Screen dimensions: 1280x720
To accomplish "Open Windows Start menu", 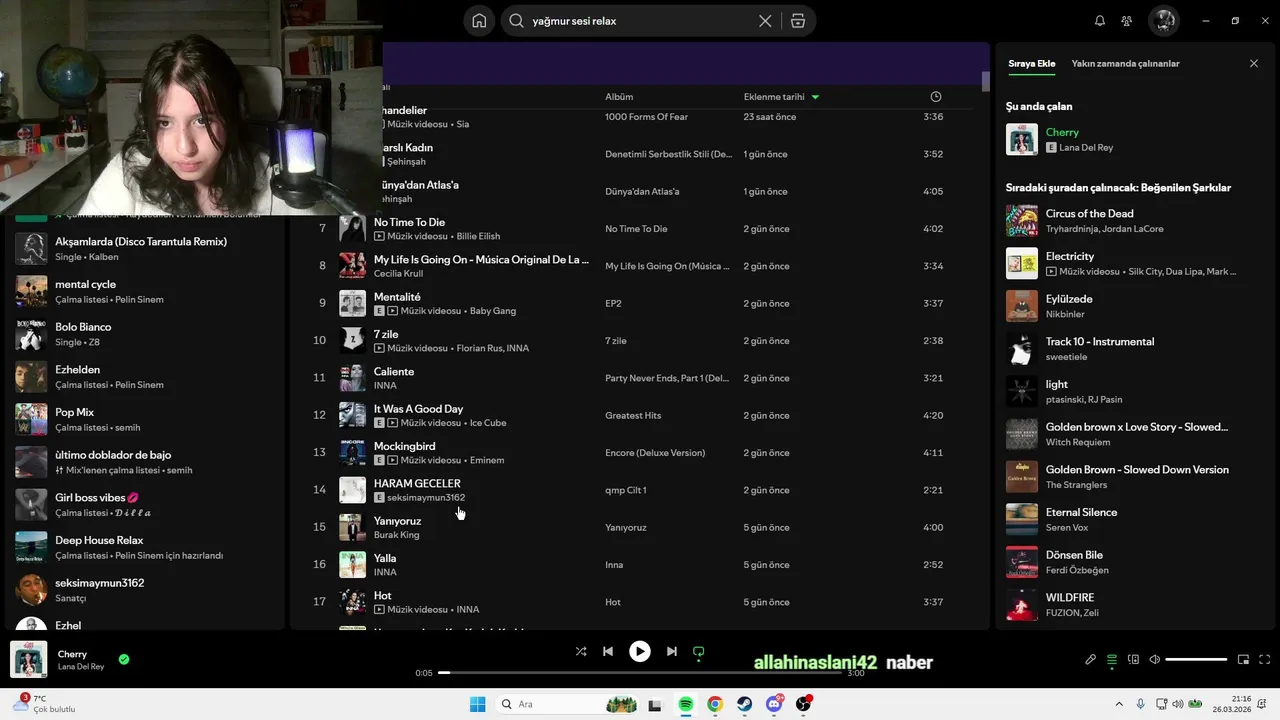I will pyautogui.click(x=478, y=704).
